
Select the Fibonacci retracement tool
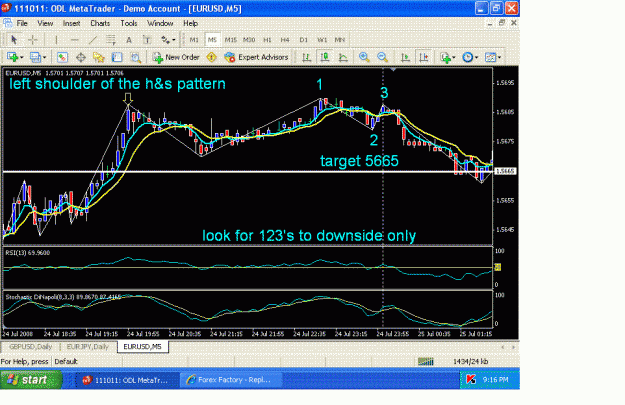pos(111,39)
